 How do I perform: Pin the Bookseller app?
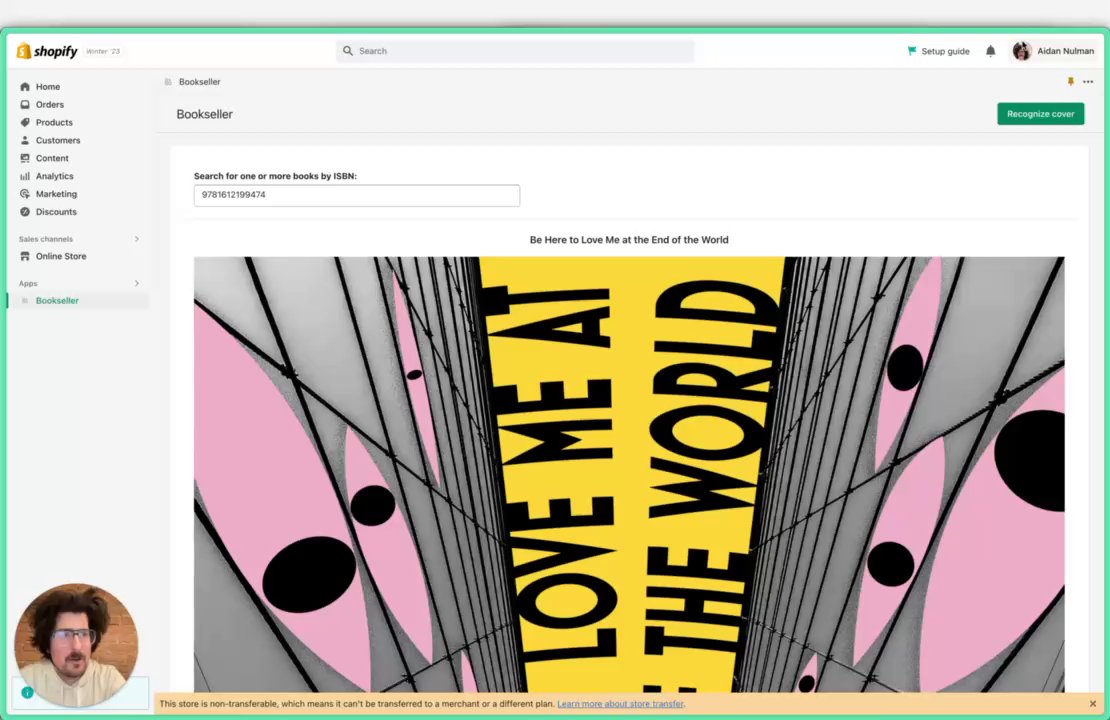coord(1070,82)
